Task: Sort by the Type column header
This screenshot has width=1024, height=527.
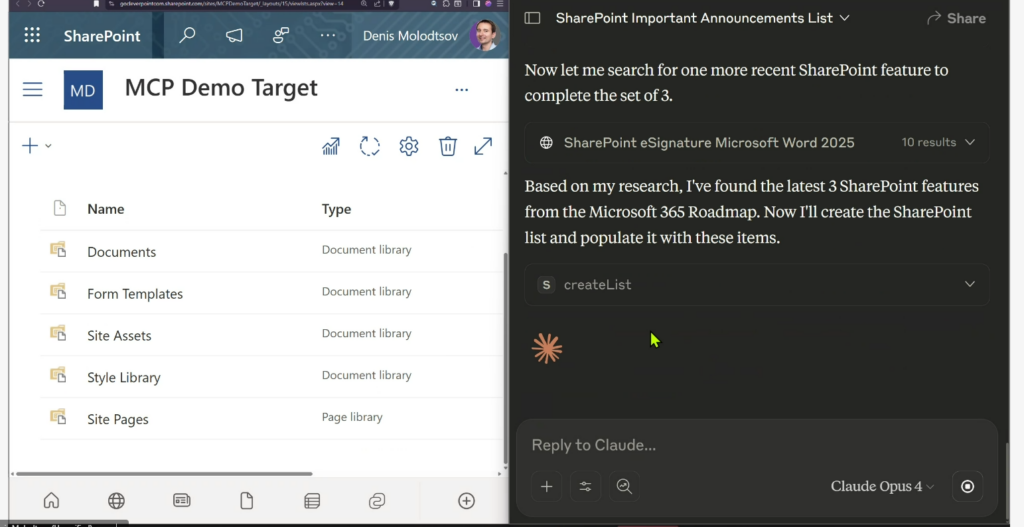Action: [336, 209]
